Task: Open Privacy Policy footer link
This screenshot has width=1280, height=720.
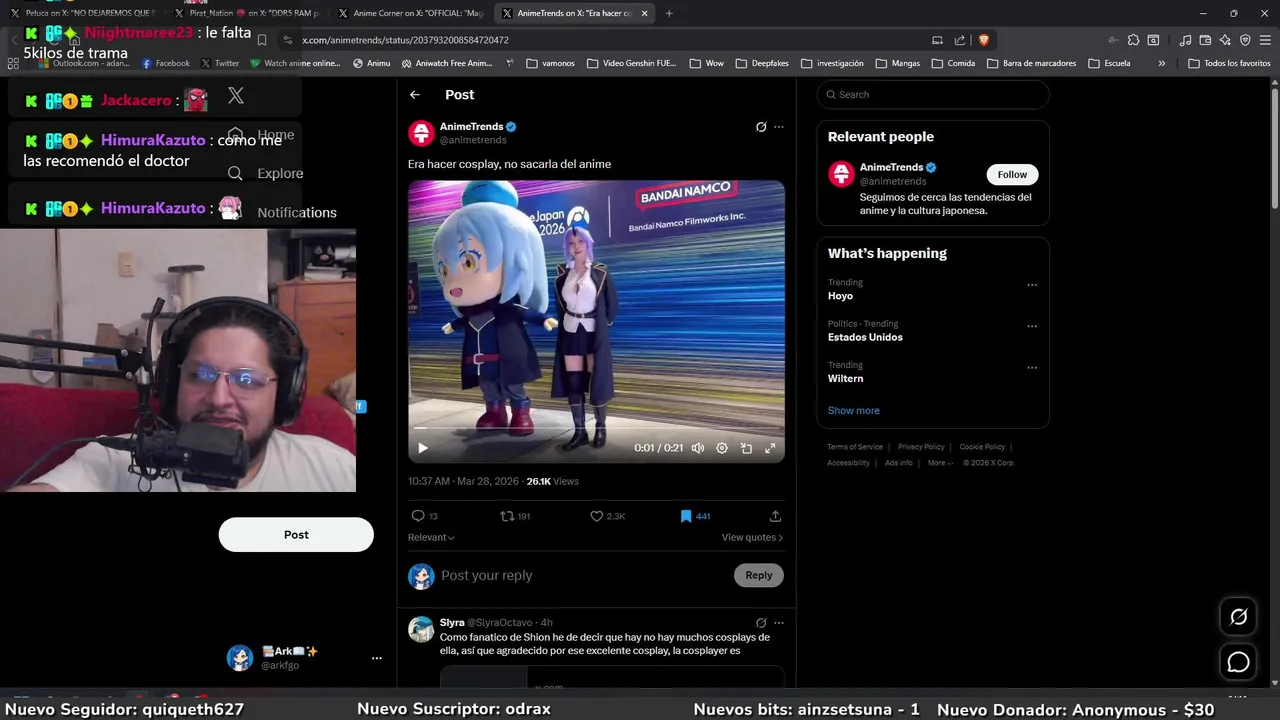Action: click(x=921, y=447)
